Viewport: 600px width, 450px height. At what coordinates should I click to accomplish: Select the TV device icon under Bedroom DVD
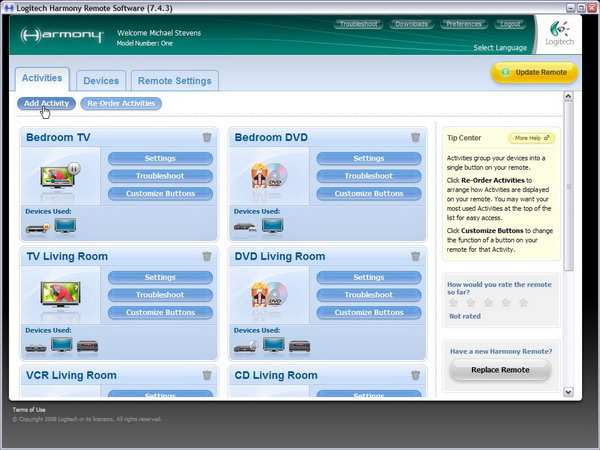coord(273,226)
